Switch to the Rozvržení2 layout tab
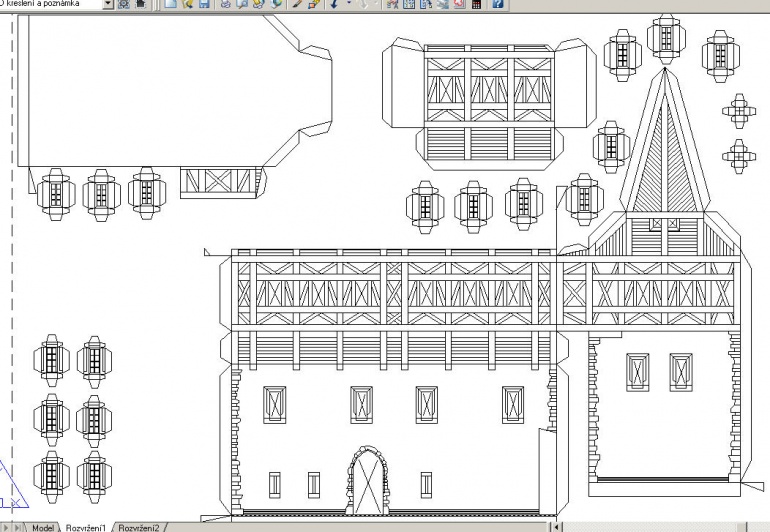Image resolution: width=770 pixels, height=532 pixels. pos(138,528)
